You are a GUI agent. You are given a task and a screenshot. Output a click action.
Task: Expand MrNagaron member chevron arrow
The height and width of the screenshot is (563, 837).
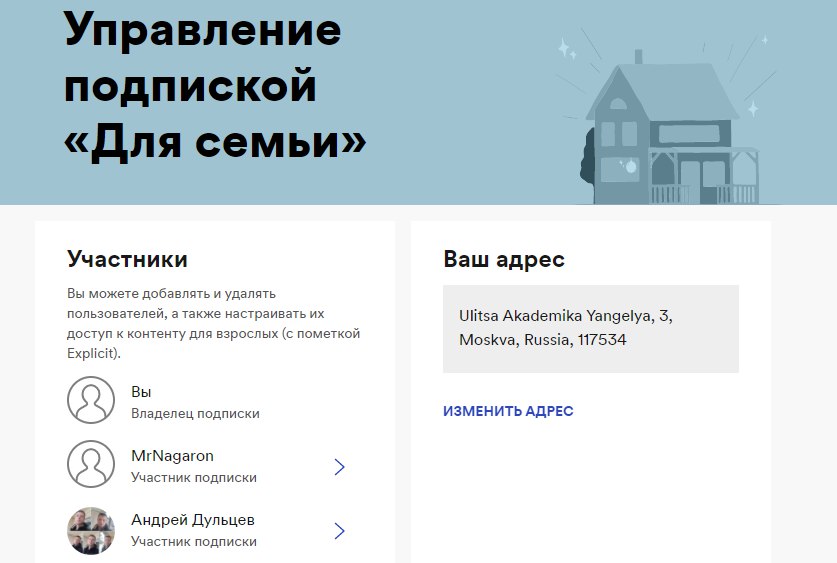click(339, 467)
